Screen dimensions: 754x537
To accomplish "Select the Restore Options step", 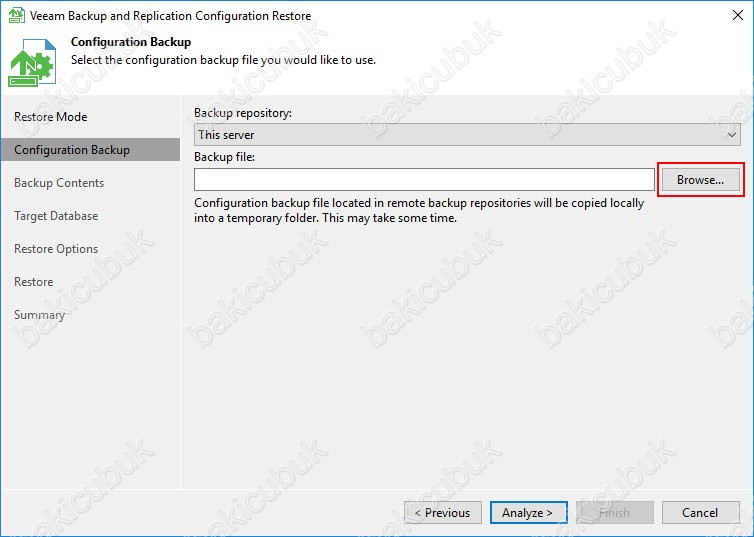I will [56, 249].
